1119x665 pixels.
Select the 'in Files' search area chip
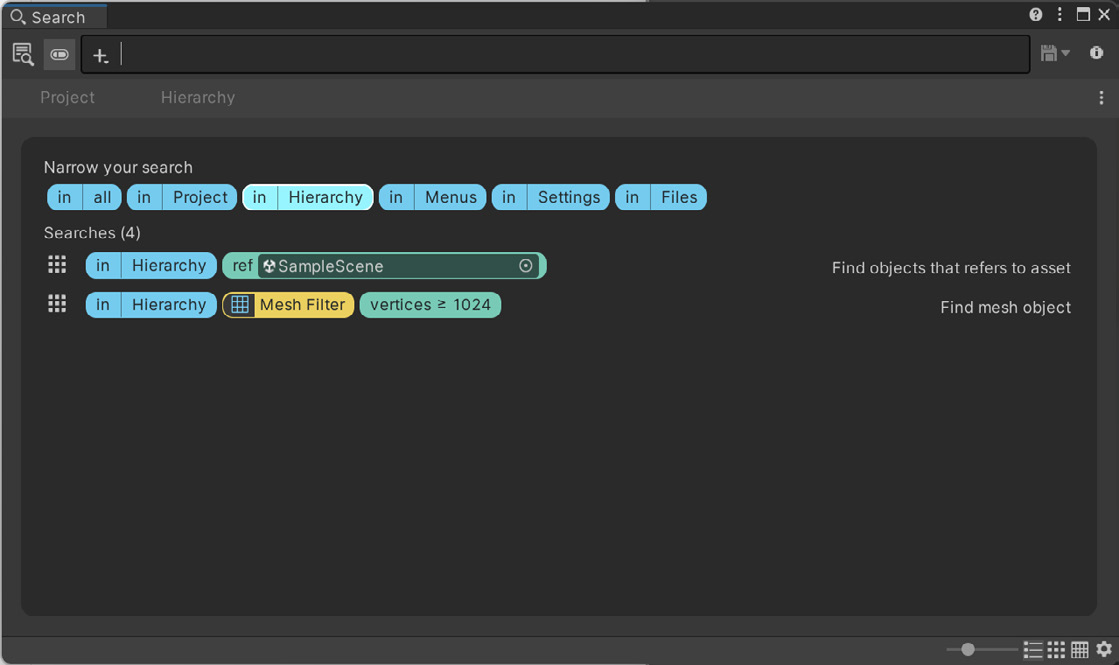[661, 198]
